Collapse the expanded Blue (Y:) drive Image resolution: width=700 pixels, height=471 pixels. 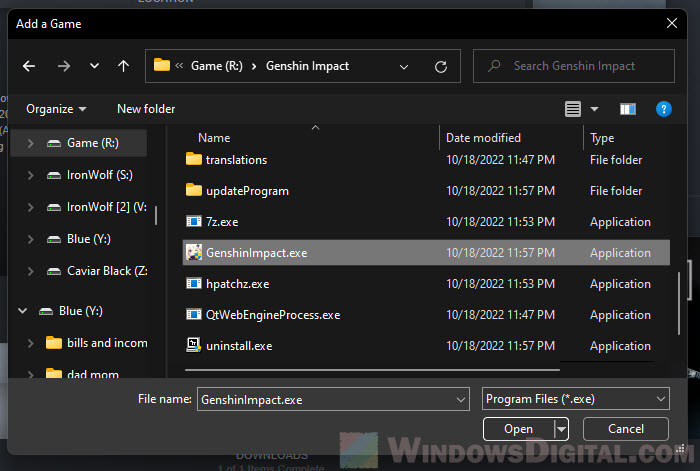(22, 311)
